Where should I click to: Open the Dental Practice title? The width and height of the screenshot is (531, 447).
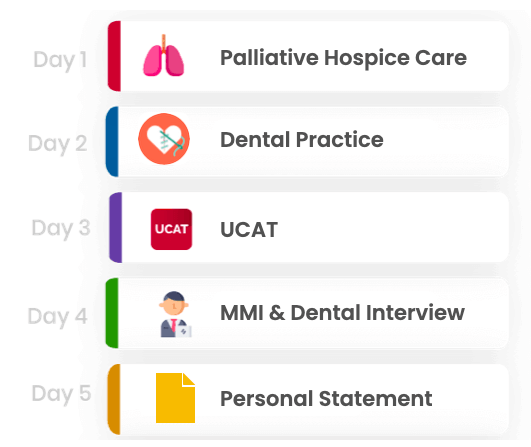point(302,140)
